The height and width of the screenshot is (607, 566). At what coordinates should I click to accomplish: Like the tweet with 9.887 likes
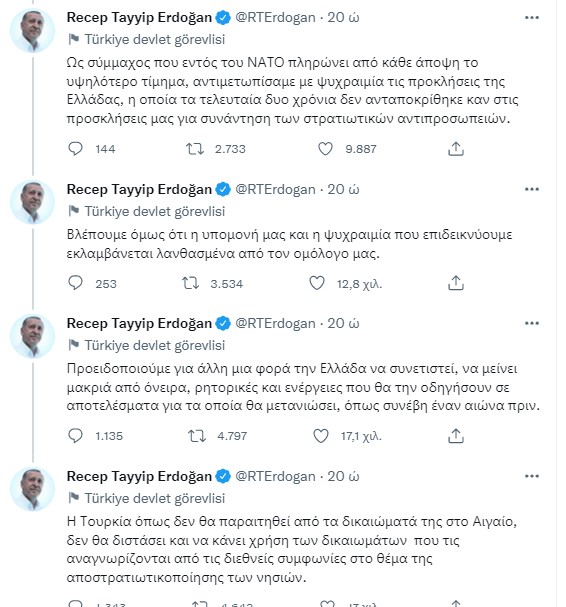point(325,149)
